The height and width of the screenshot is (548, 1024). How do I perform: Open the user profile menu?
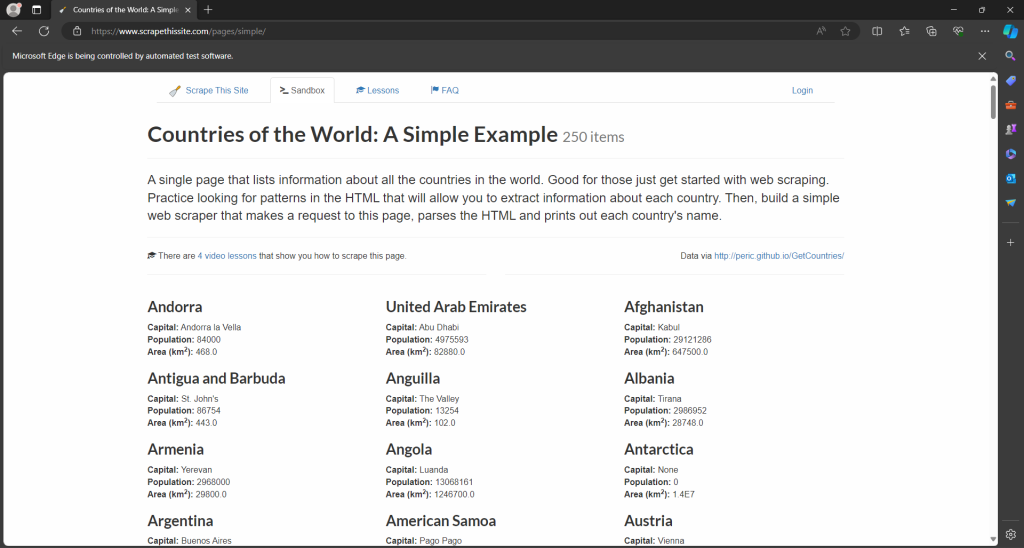point(13,9)
